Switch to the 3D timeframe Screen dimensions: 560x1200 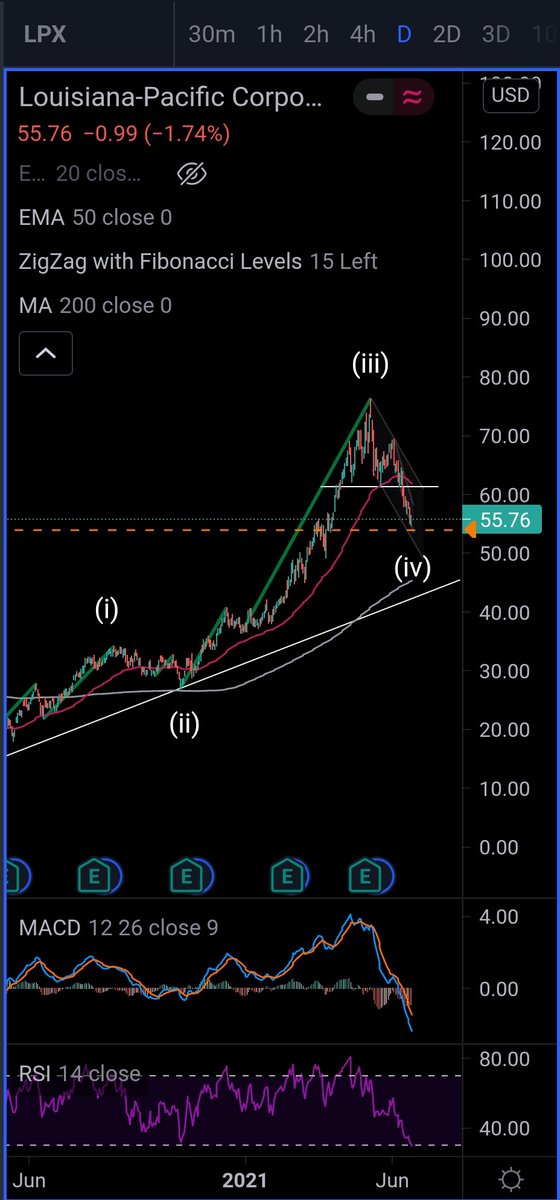click(x=496, y=34)
